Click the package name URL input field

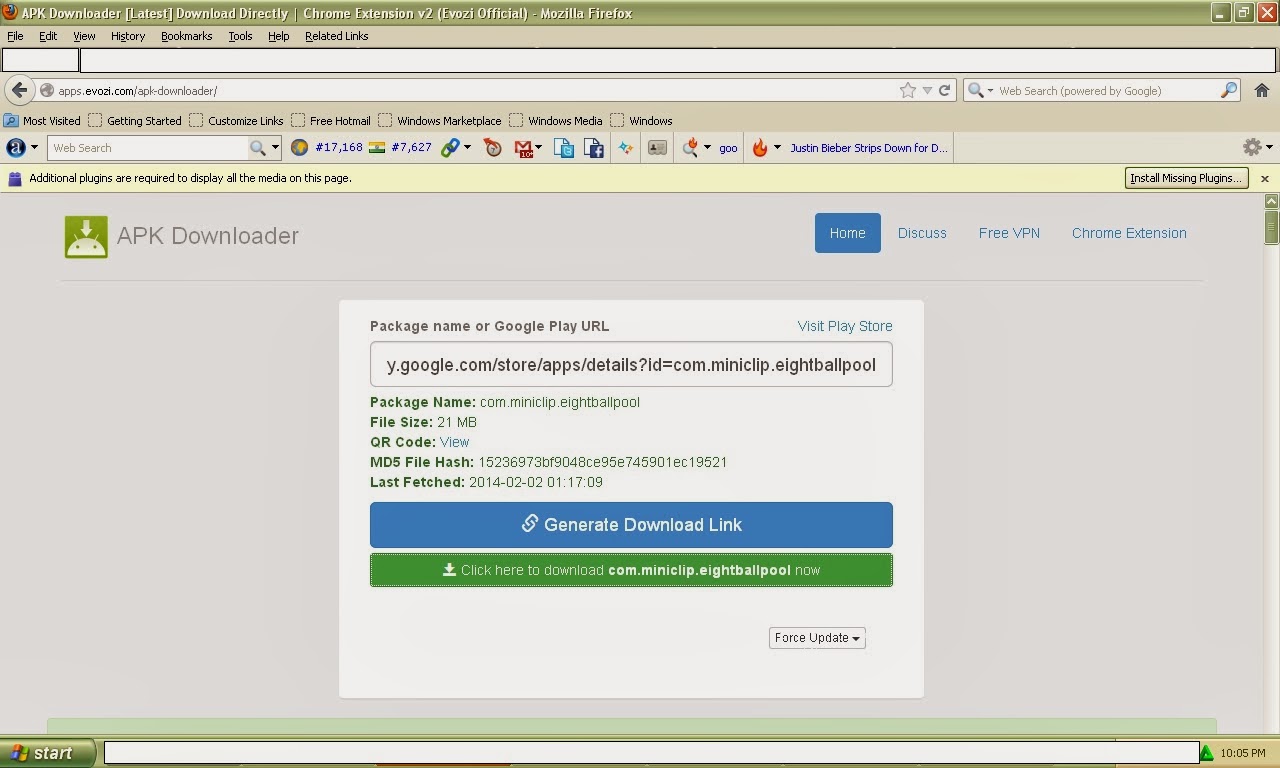[631, 364]
